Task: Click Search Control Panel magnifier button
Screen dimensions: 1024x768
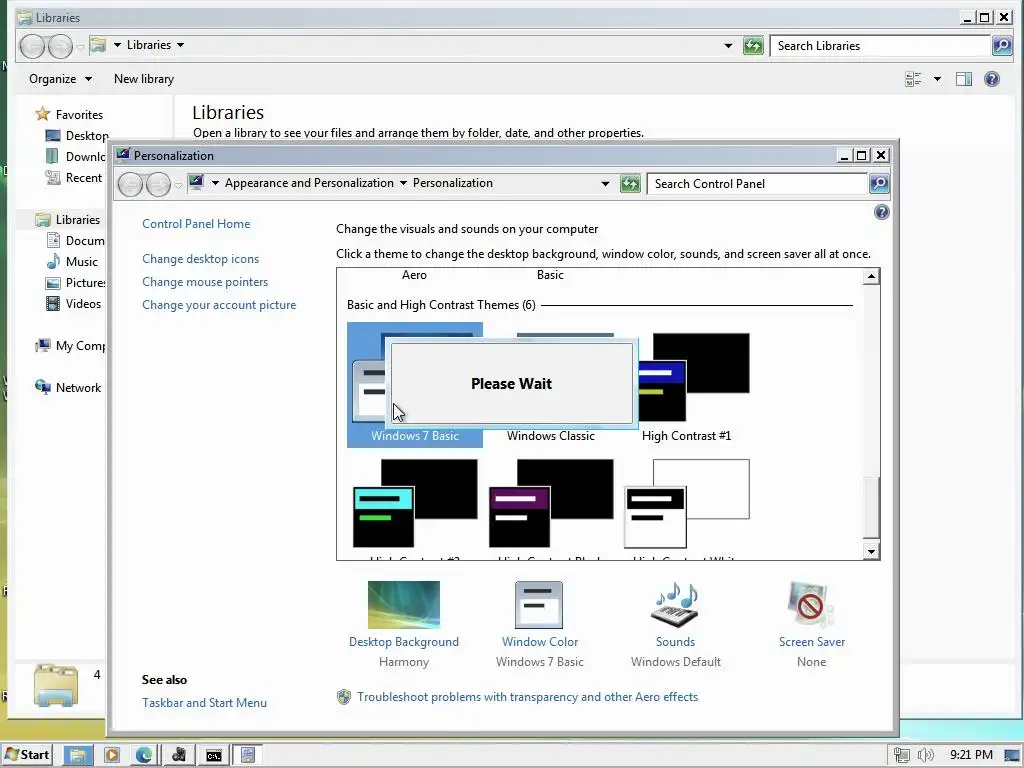Action: point(879,184)
